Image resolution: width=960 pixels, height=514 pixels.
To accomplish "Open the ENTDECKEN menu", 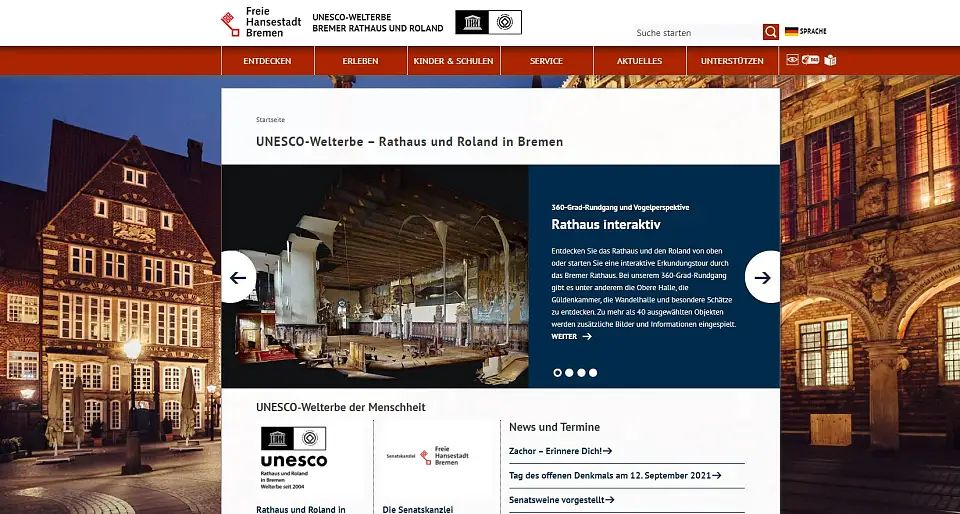I will (268, 61).
